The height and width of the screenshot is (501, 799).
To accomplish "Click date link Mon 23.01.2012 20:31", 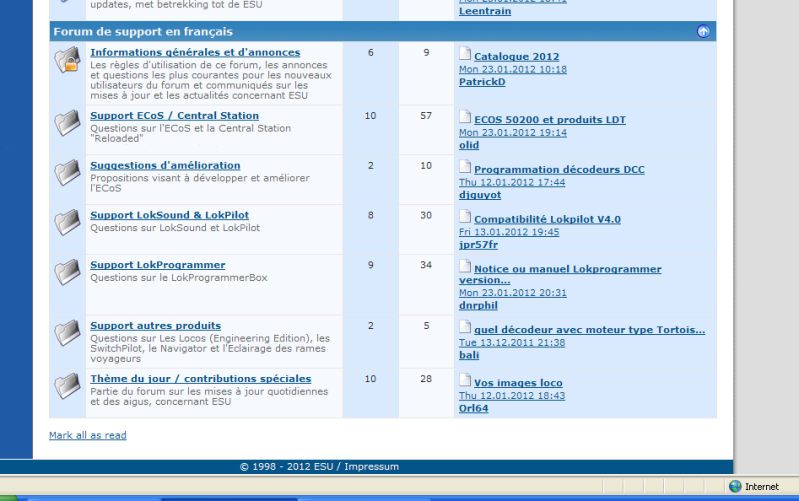I will click(x=513, y=293).
